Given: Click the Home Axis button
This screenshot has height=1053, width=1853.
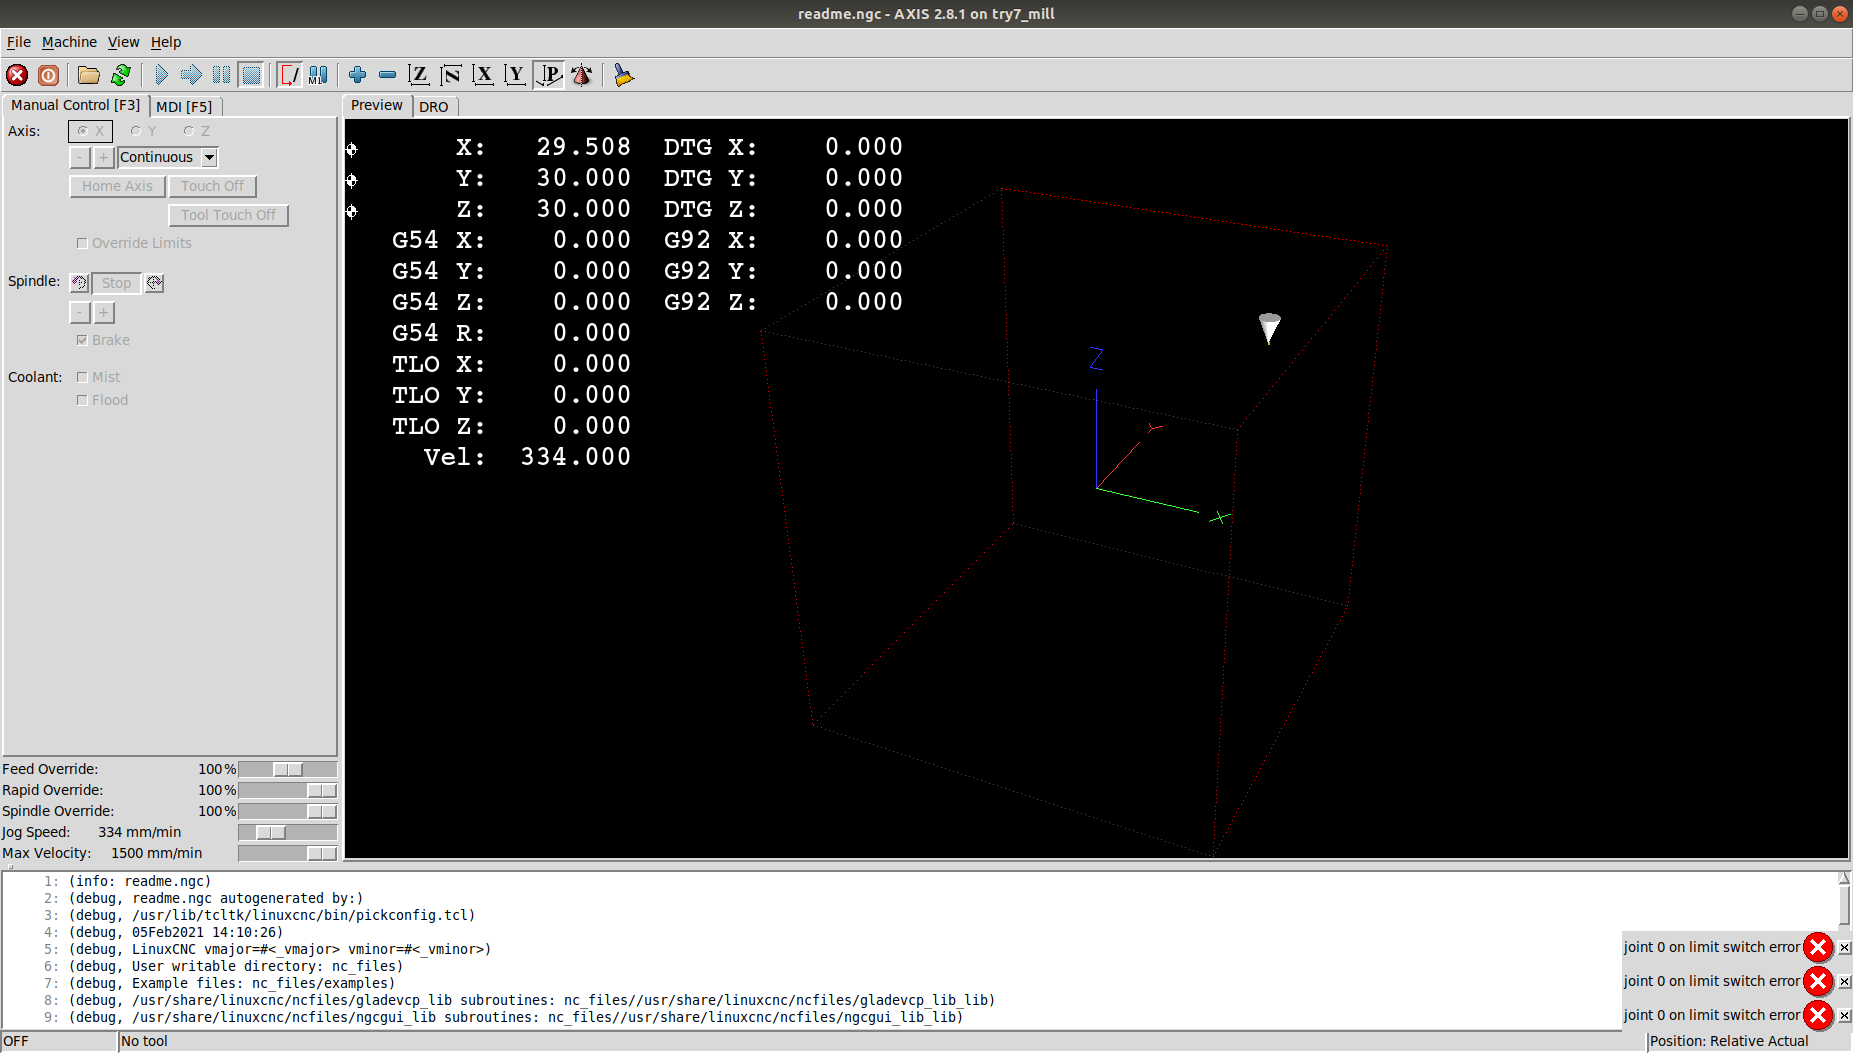Looking at the screenshot, I should [117, 186].
